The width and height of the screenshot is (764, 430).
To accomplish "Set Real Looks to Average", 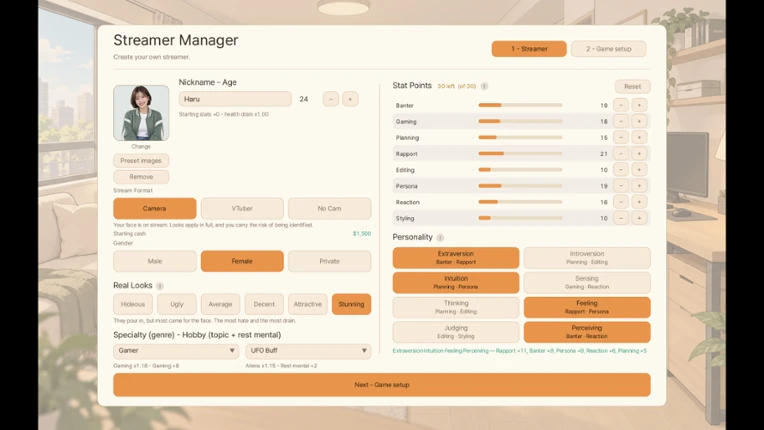I will tap(220, 304).
